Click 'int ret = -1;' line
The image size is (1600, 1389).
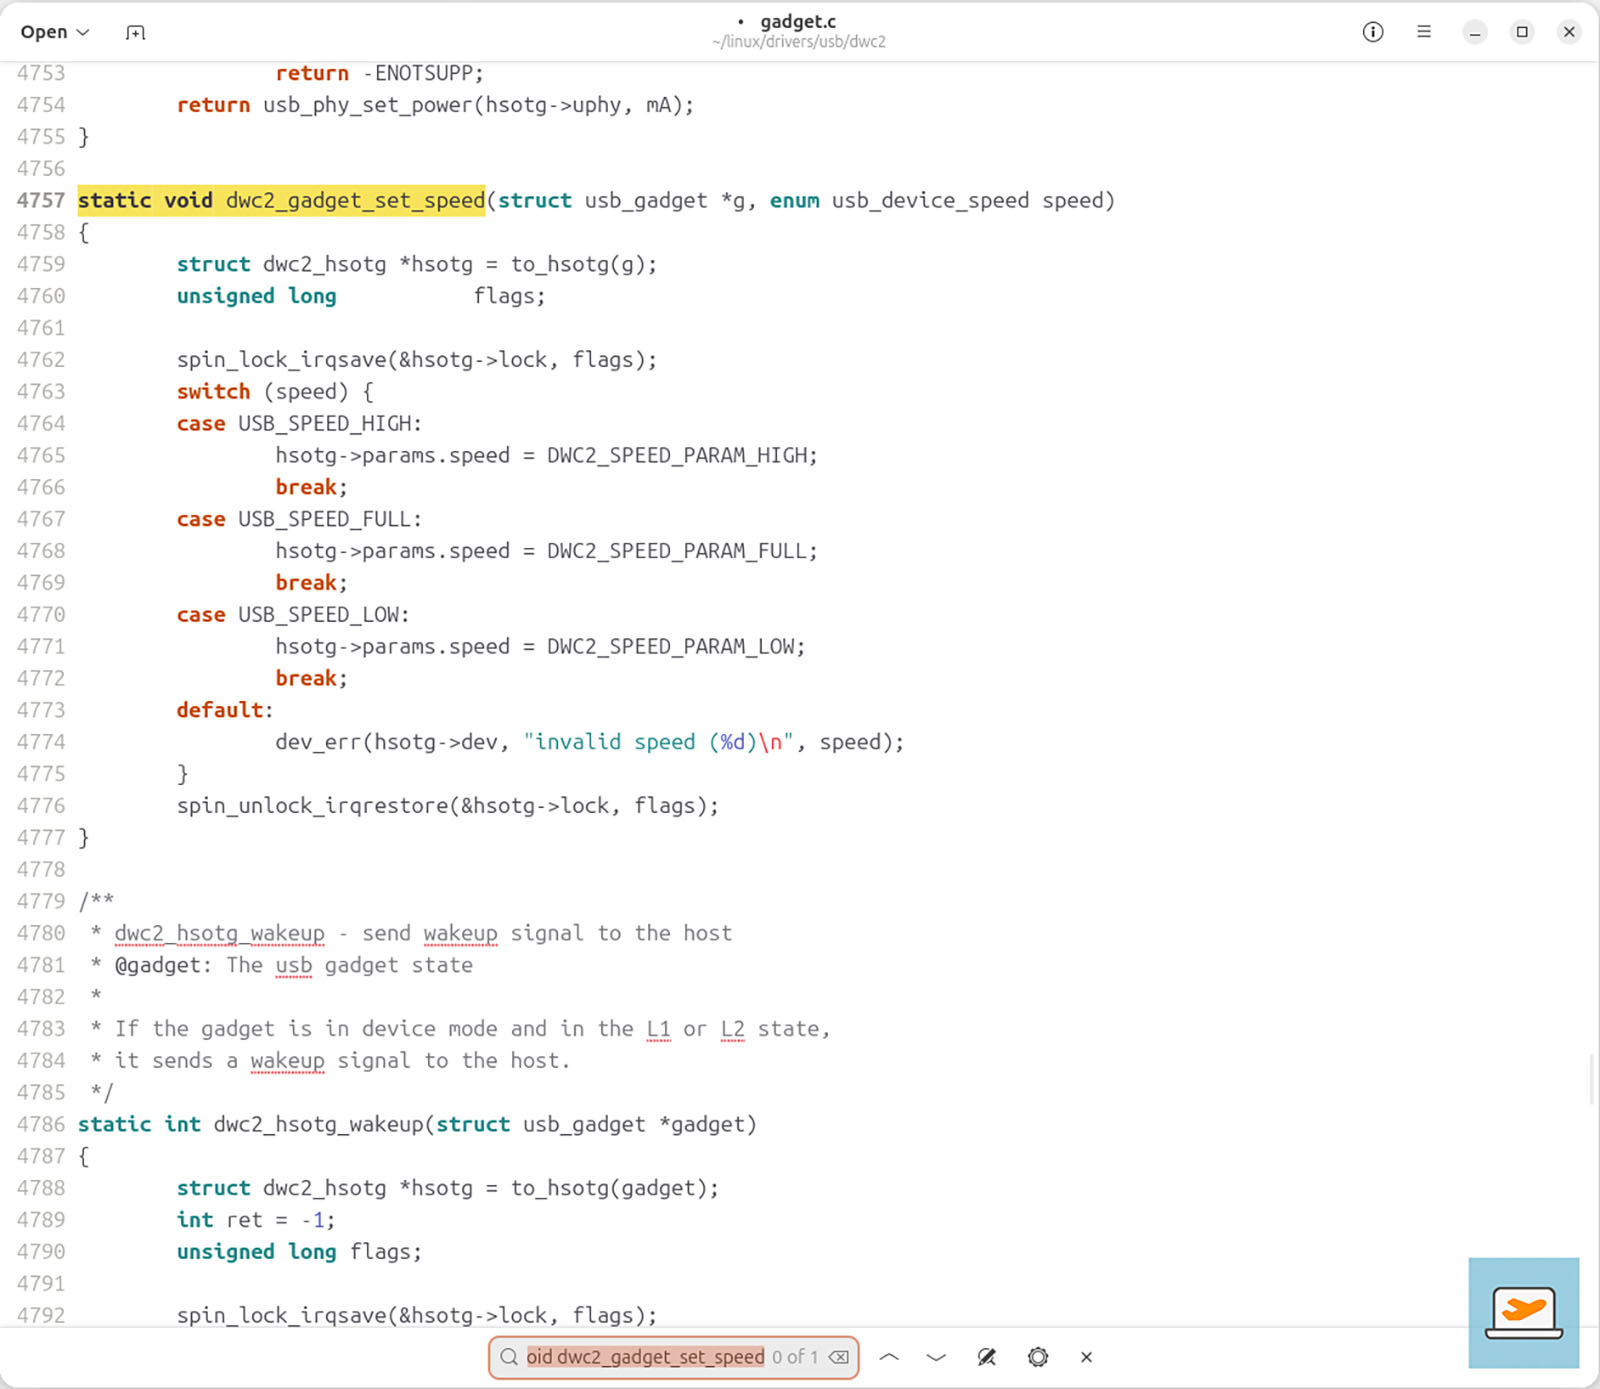pos(256,1220)
